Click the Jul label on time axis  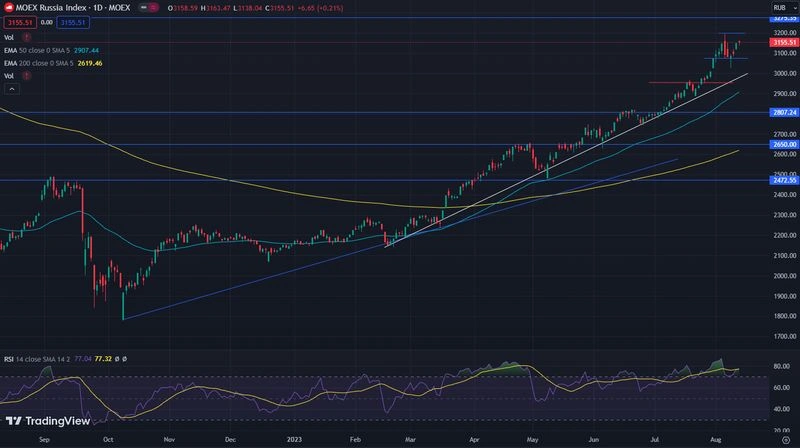(655, 440)
